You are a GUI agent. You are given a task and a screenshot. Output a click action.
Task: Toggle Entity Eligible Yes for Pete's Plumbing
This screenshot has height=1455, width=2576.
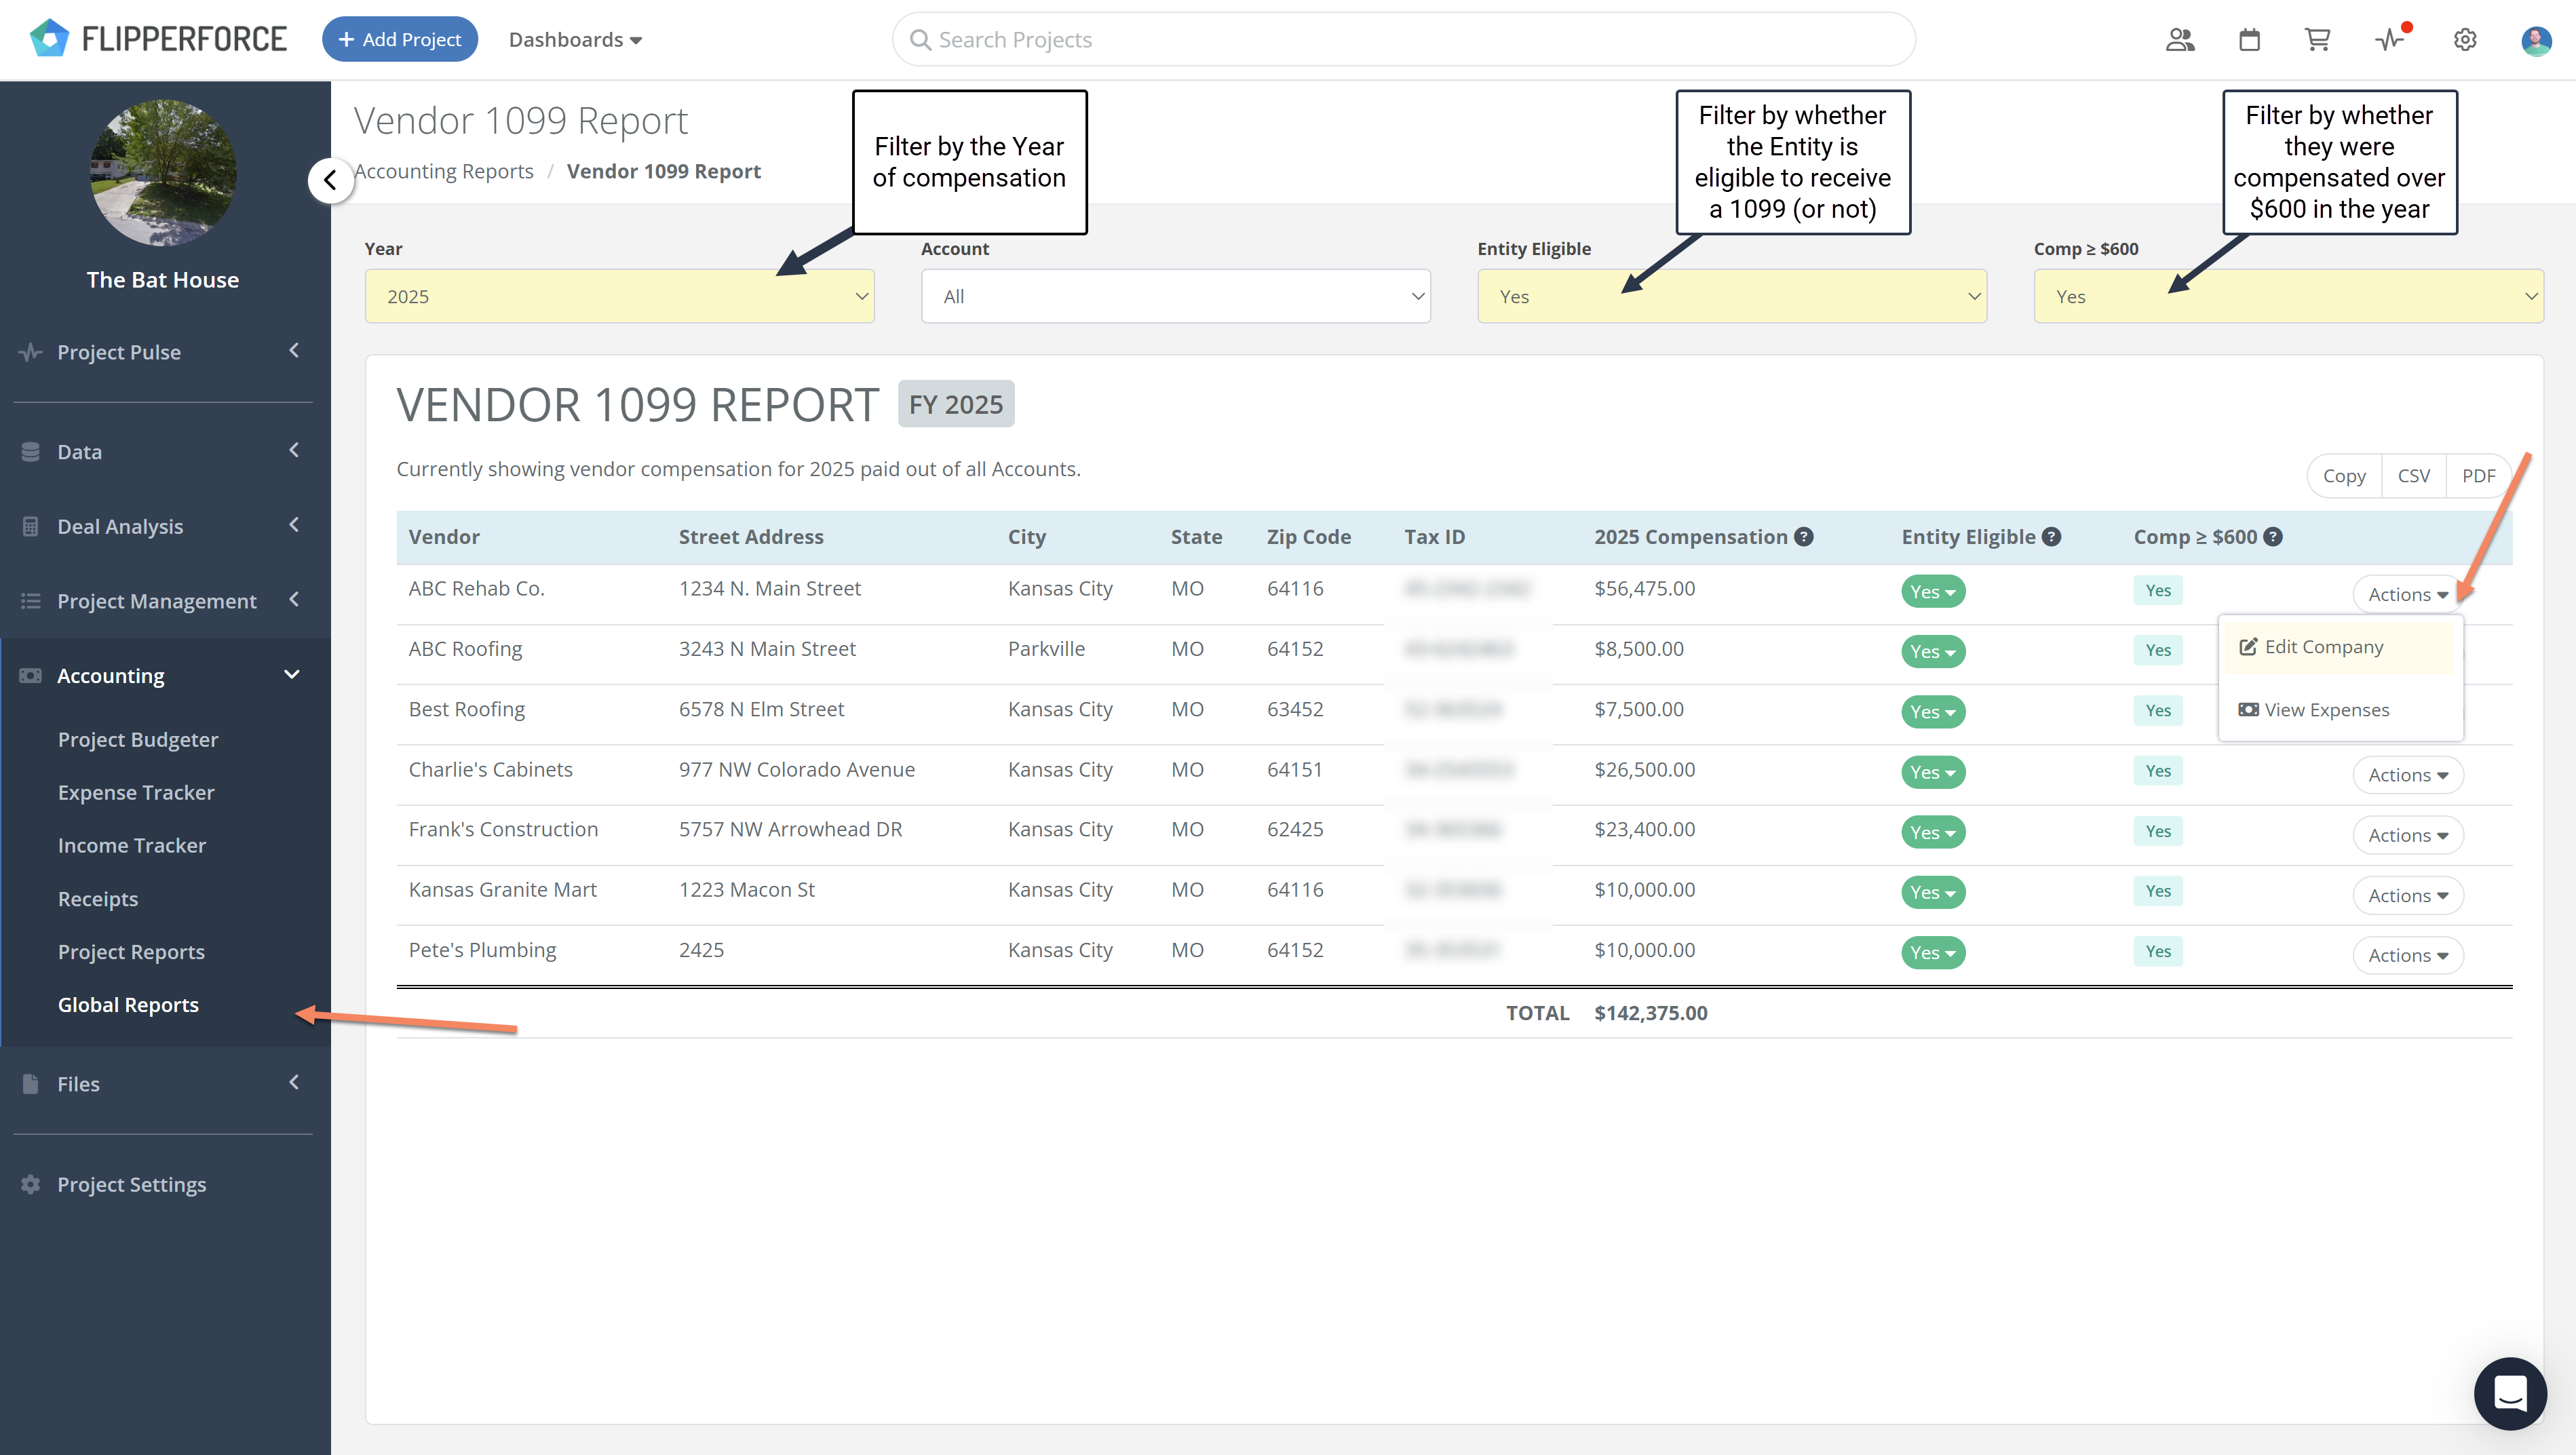click(x=1932, y=953)
